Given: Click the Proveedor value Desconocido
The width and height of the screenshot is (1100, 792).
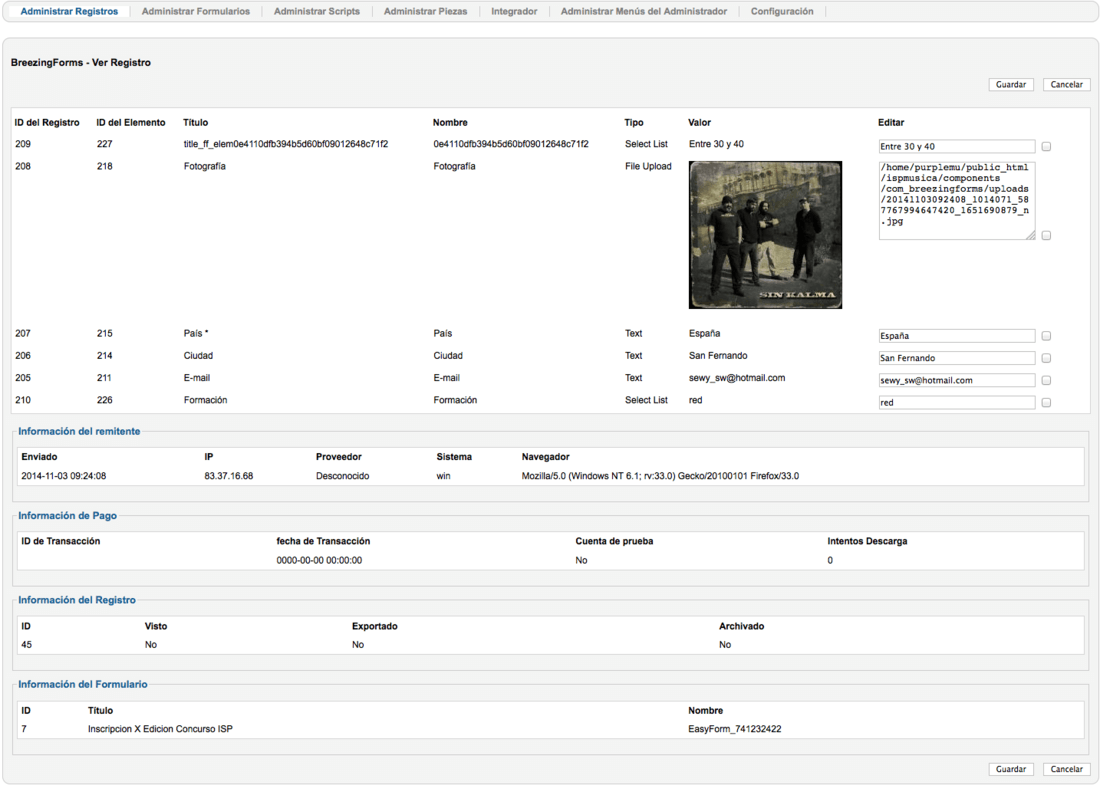Looking at the screenshot, I should coord(342,476).
